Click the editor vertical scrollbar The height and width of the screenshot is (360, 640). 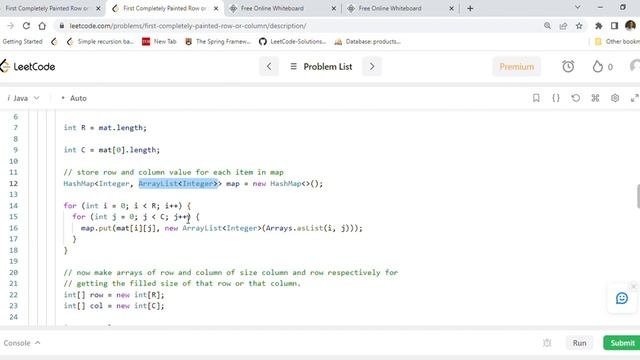pyautogui.click(x=638, y=196)
